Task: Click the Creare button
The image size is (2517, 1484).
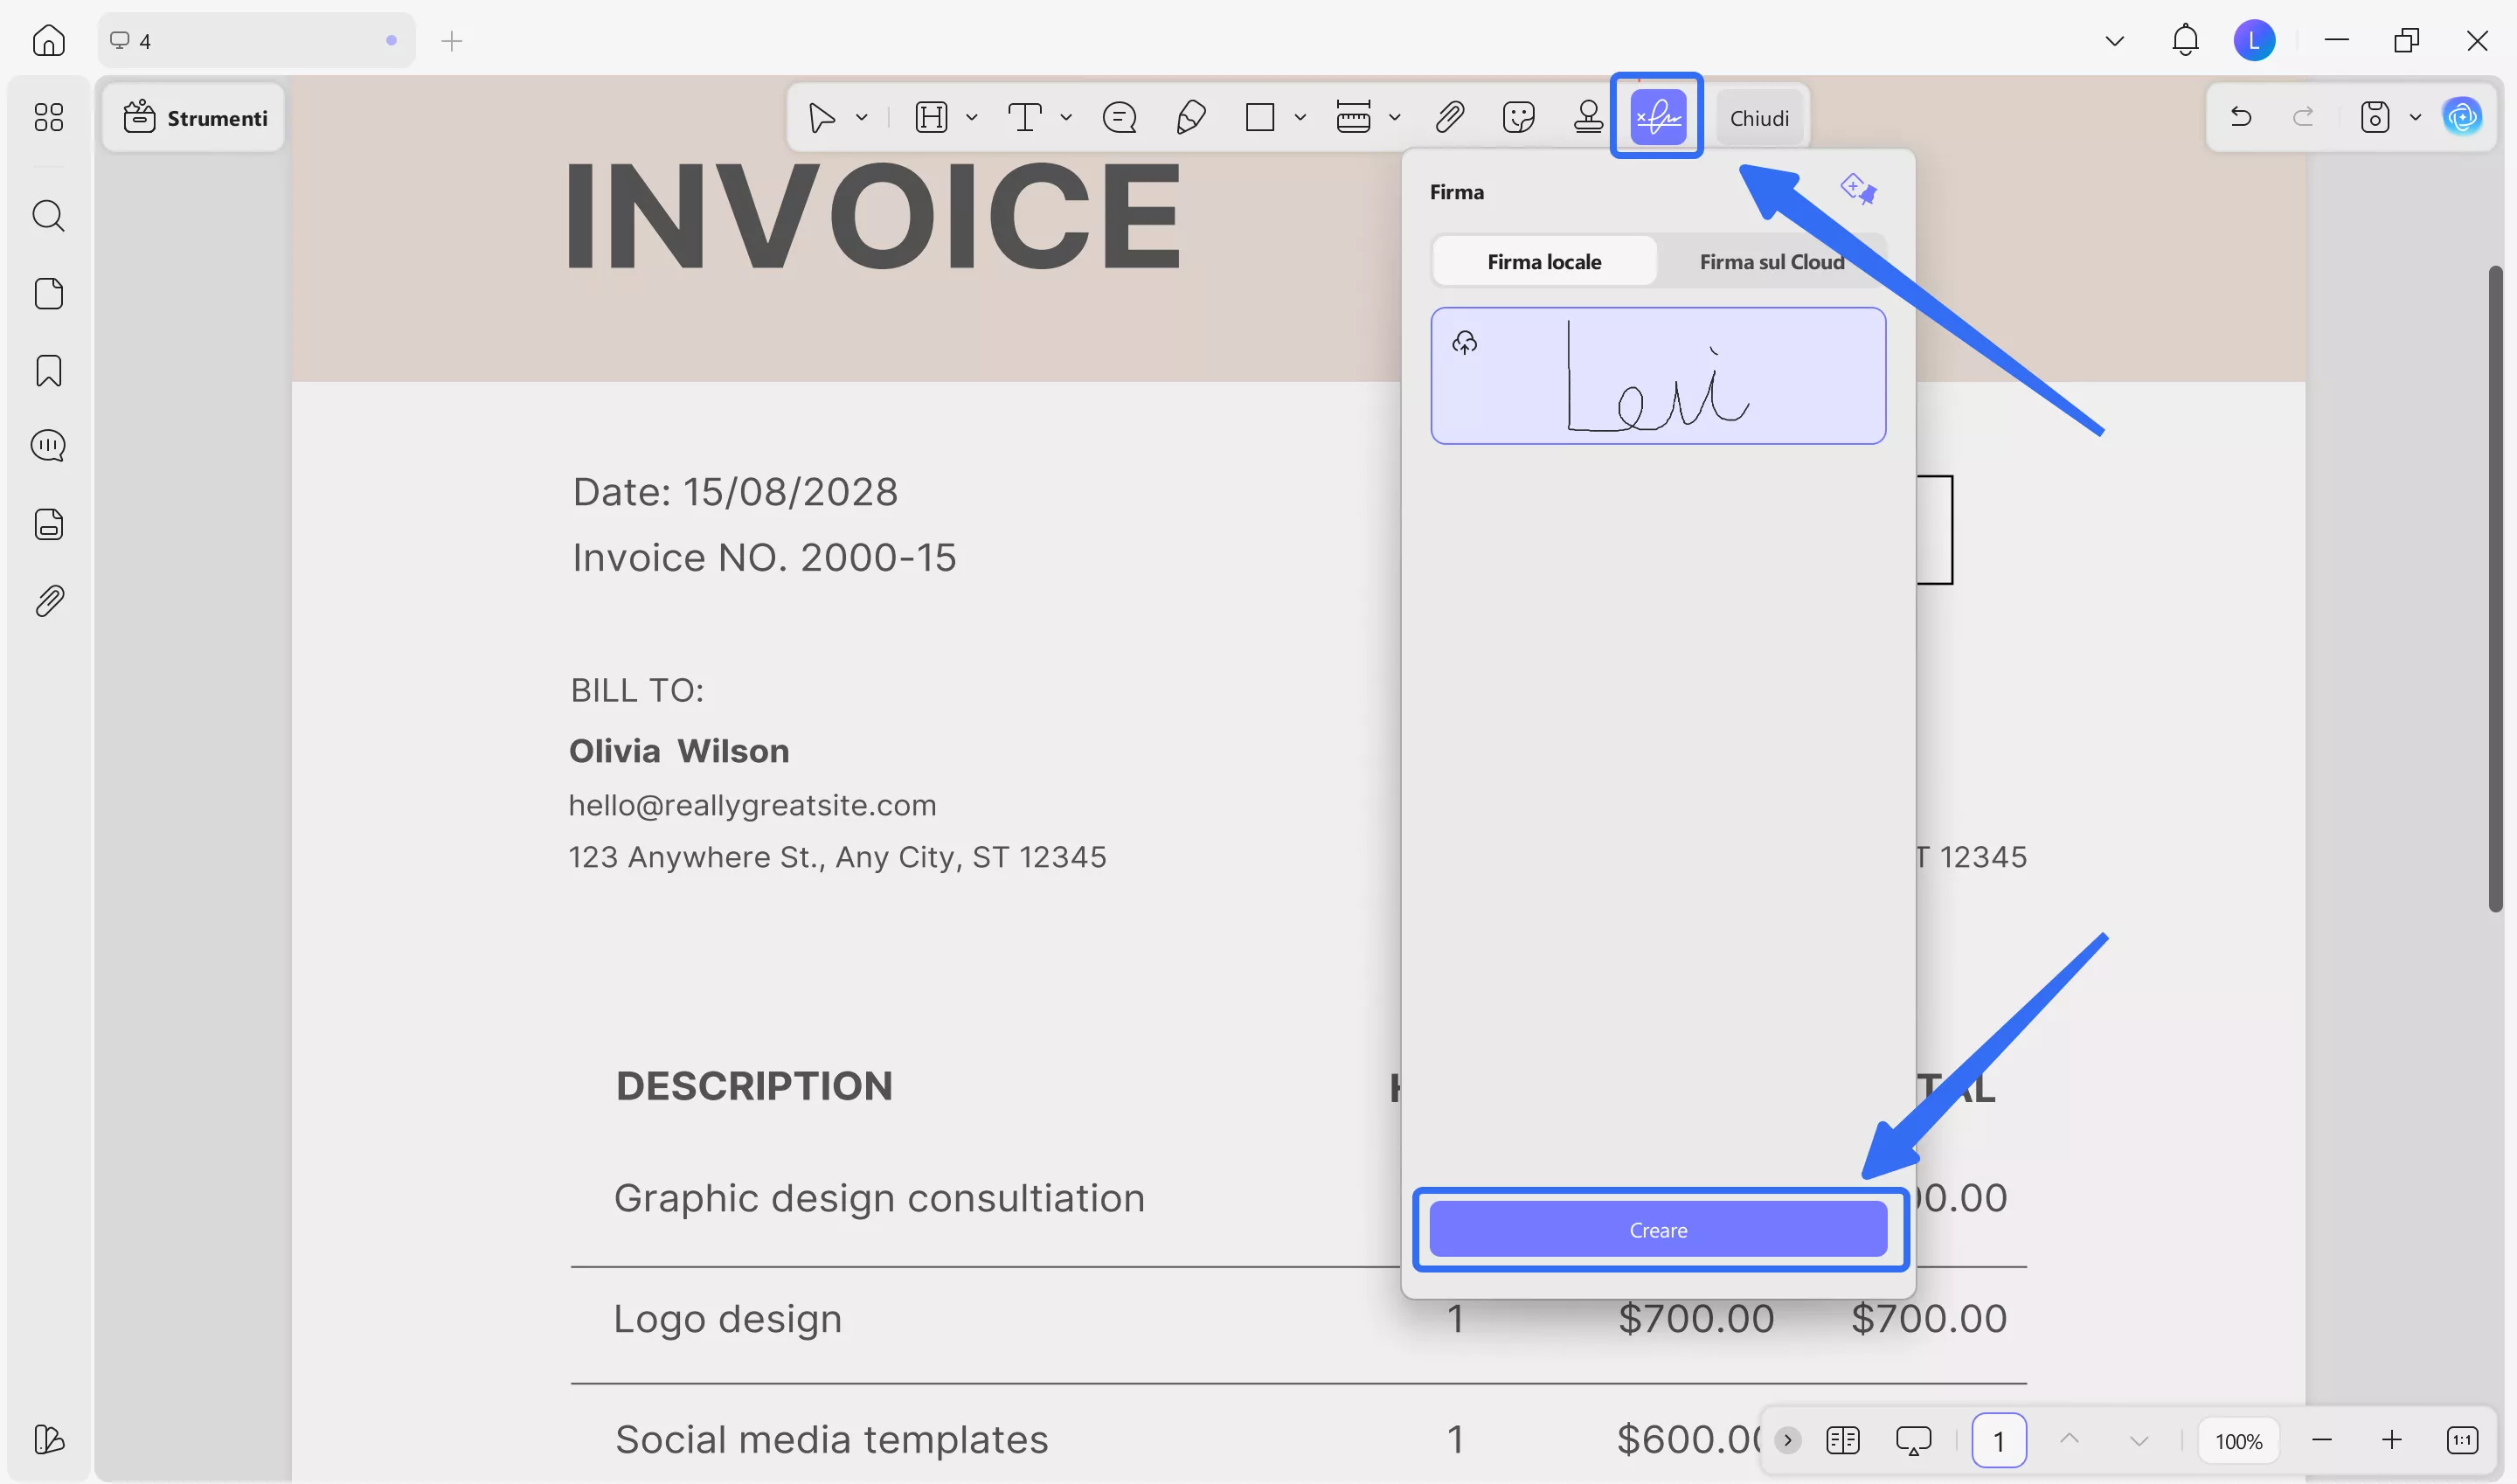Action: (1658, 1230)
